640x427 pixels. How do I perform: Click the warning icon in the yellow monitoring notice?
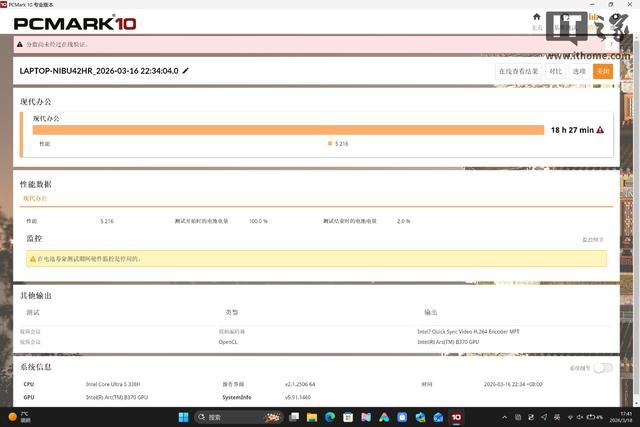(x=33, y=259)
